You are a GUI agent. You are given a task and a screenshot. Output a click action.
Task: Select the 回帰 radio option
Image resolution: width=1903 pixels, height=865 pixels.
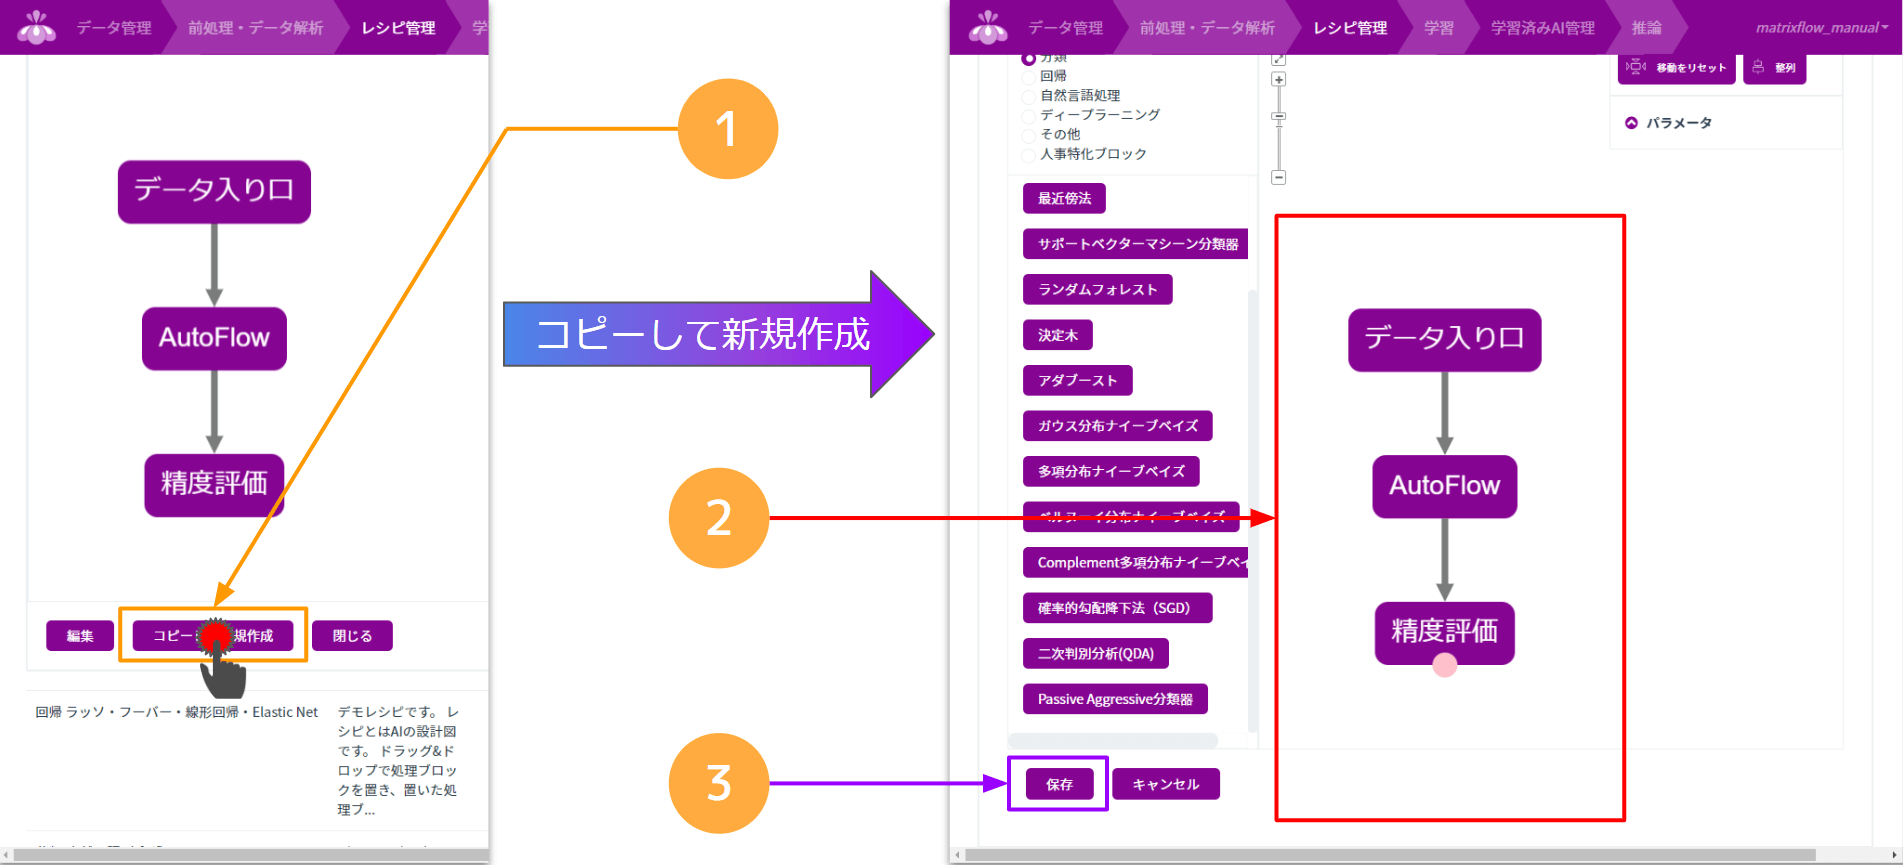point(1028,77)
